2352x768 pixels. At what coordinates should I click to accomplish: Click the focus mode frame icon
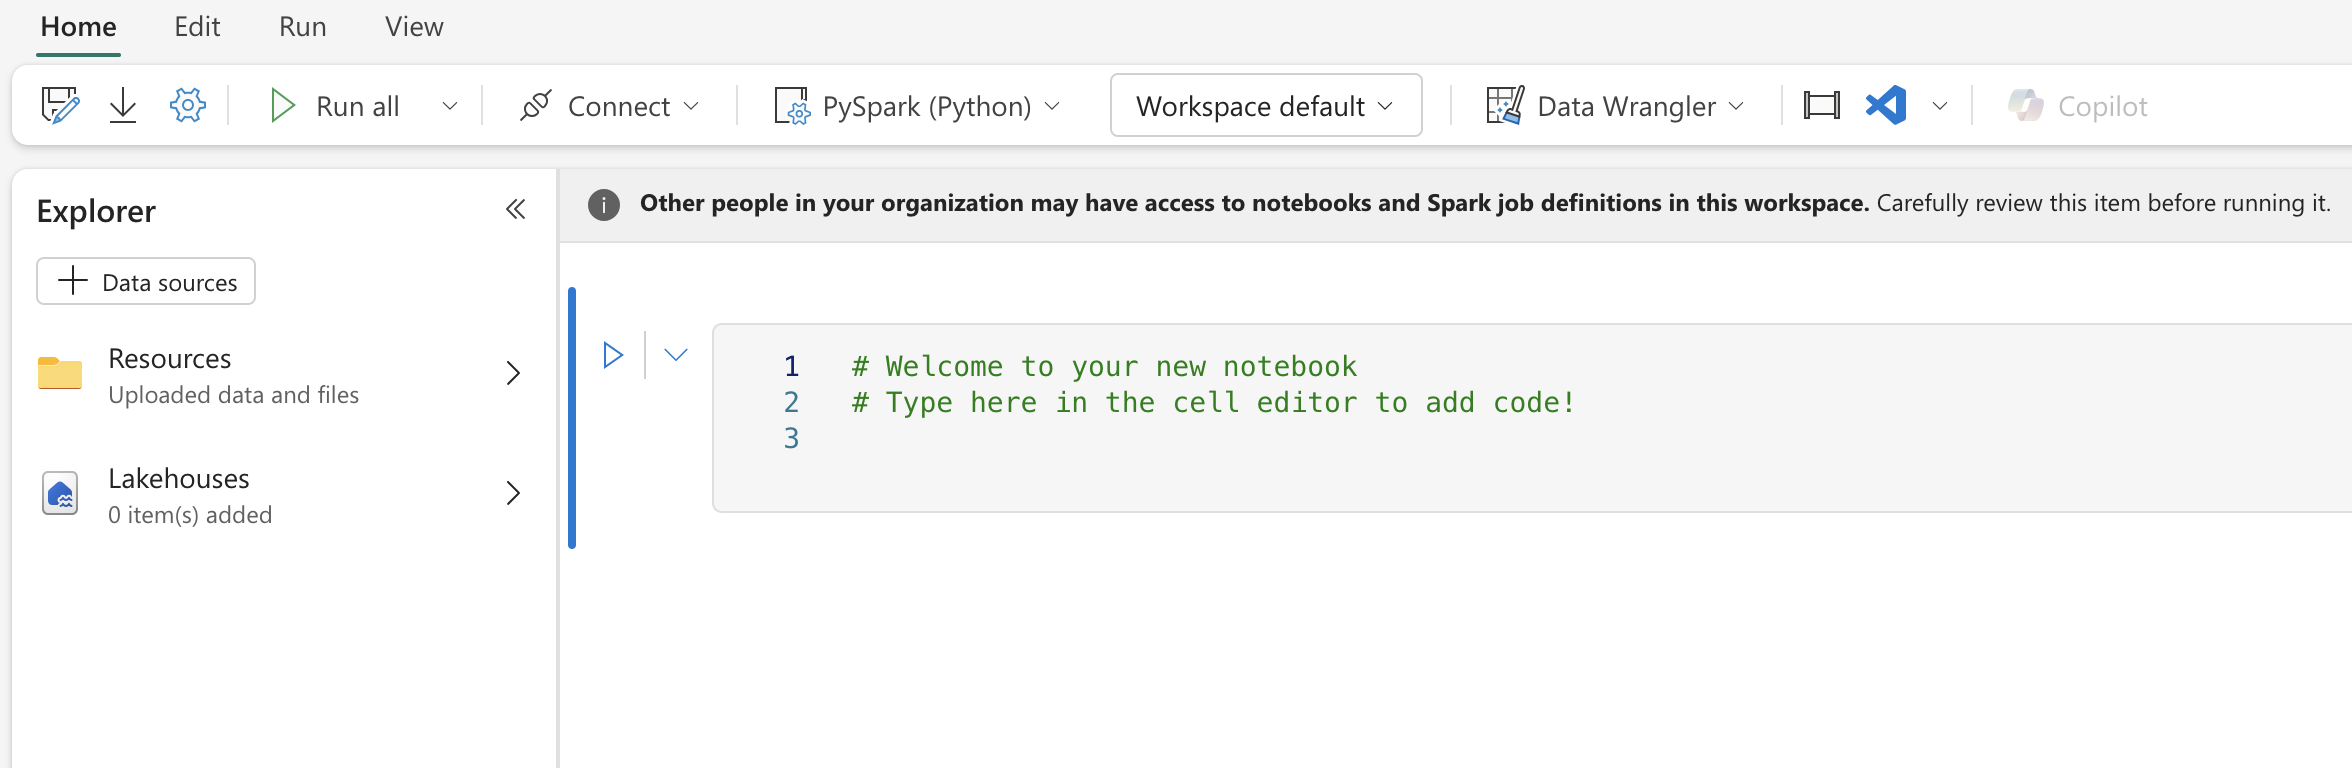(1821, 105)
